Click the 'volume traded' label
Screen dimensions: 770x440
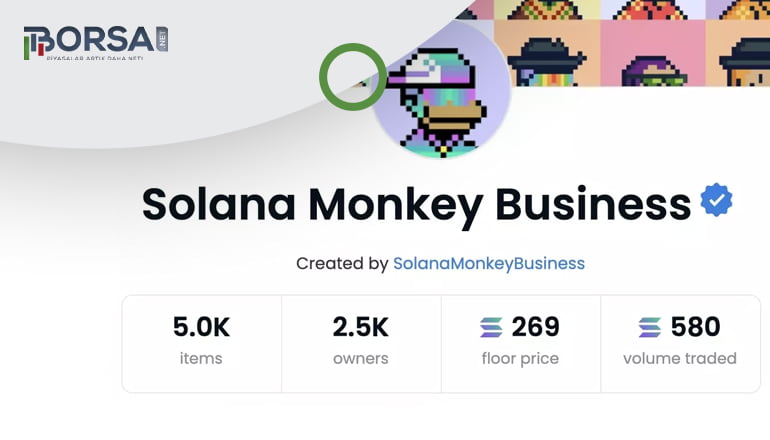[x=680, y=358]
